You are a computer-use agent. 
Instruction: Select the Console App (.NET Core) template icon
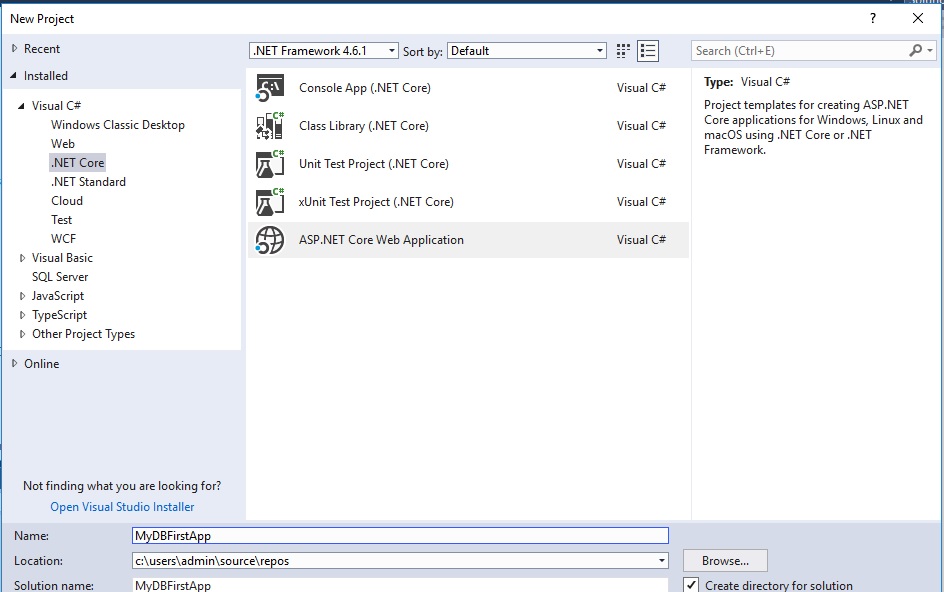tap(270, 87)
